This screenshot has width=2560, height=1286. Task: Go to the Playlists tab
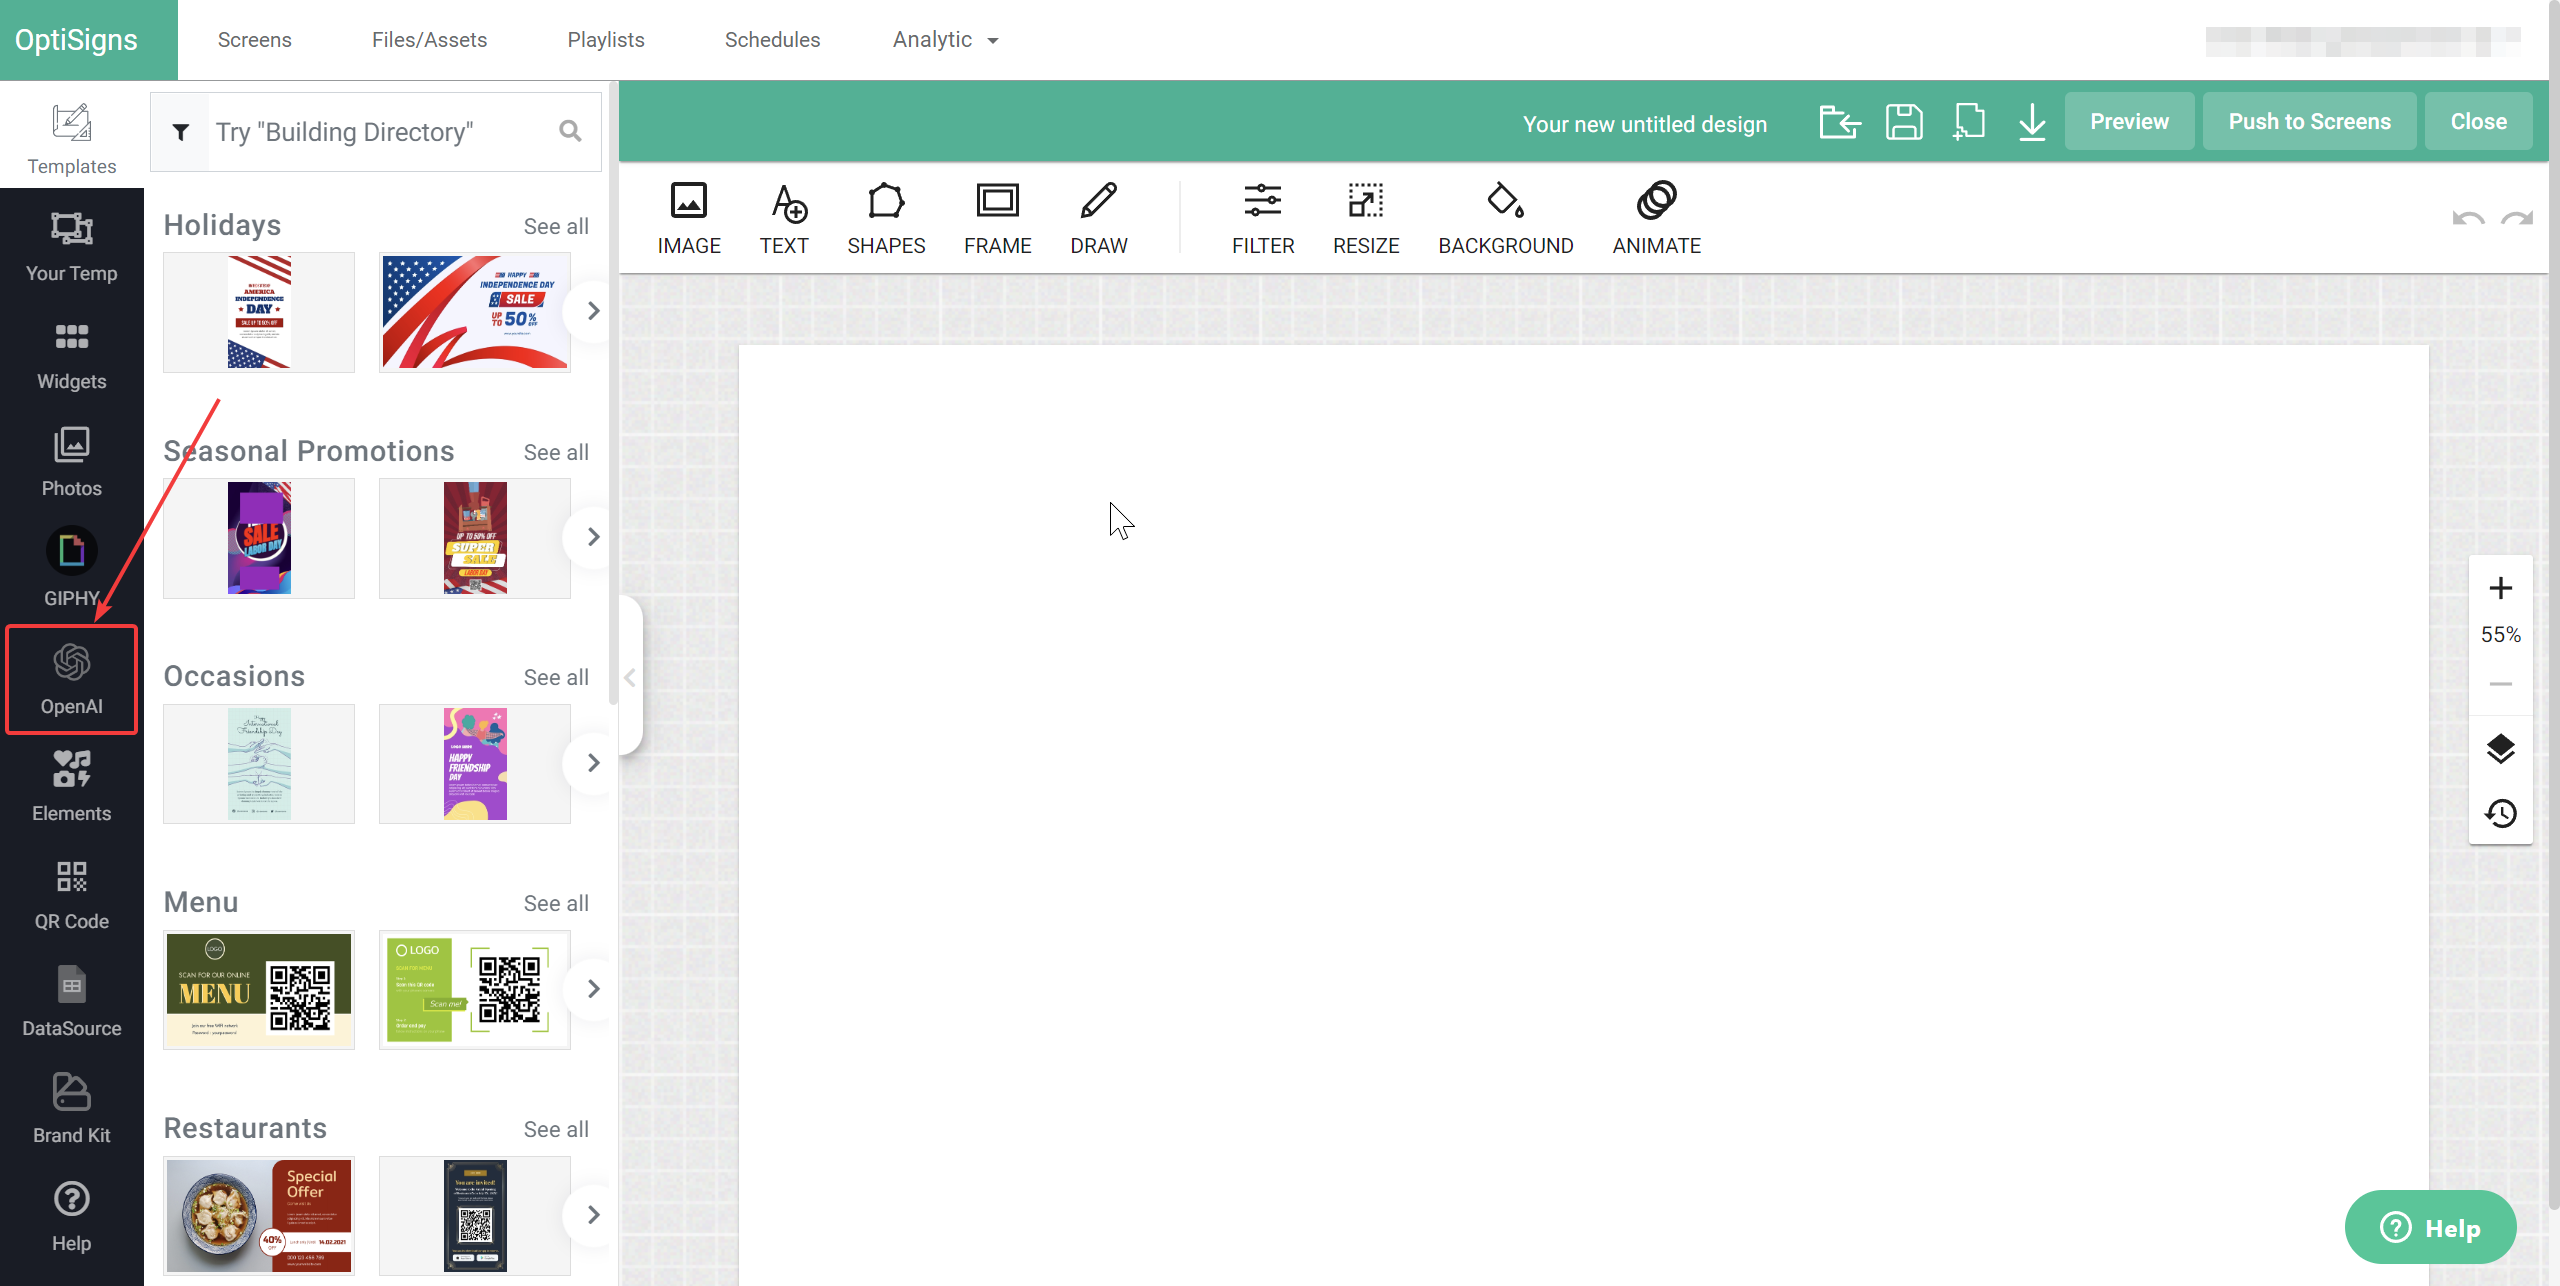point(606,40)
